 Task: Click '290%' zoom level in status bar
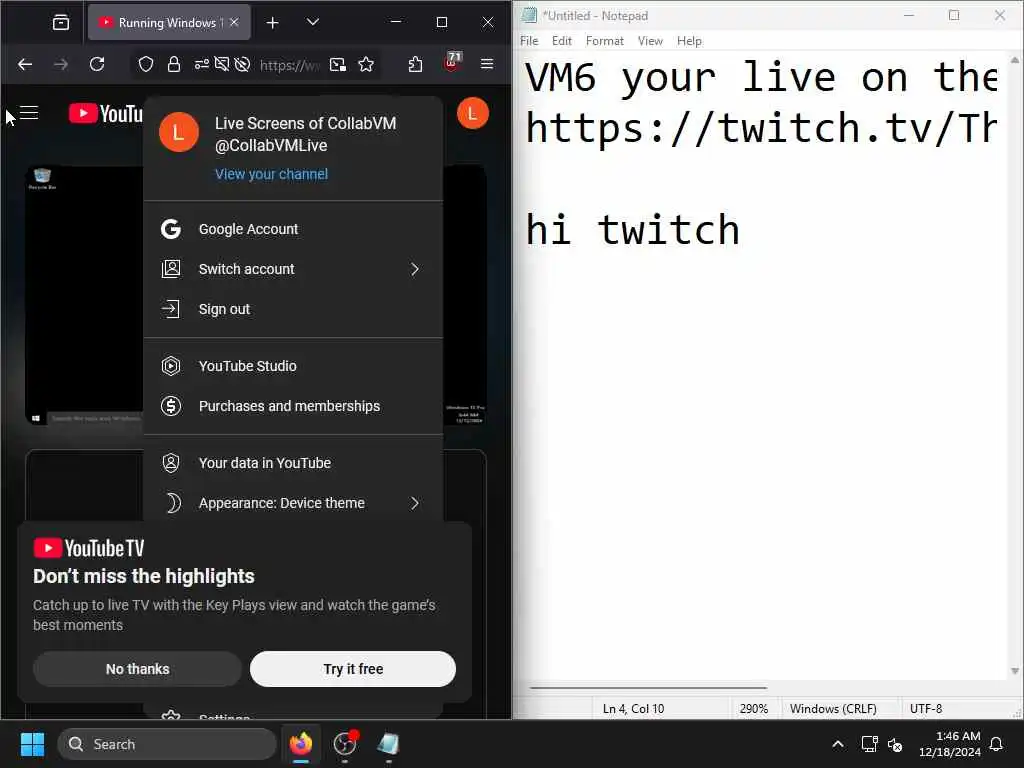point(754,709)
